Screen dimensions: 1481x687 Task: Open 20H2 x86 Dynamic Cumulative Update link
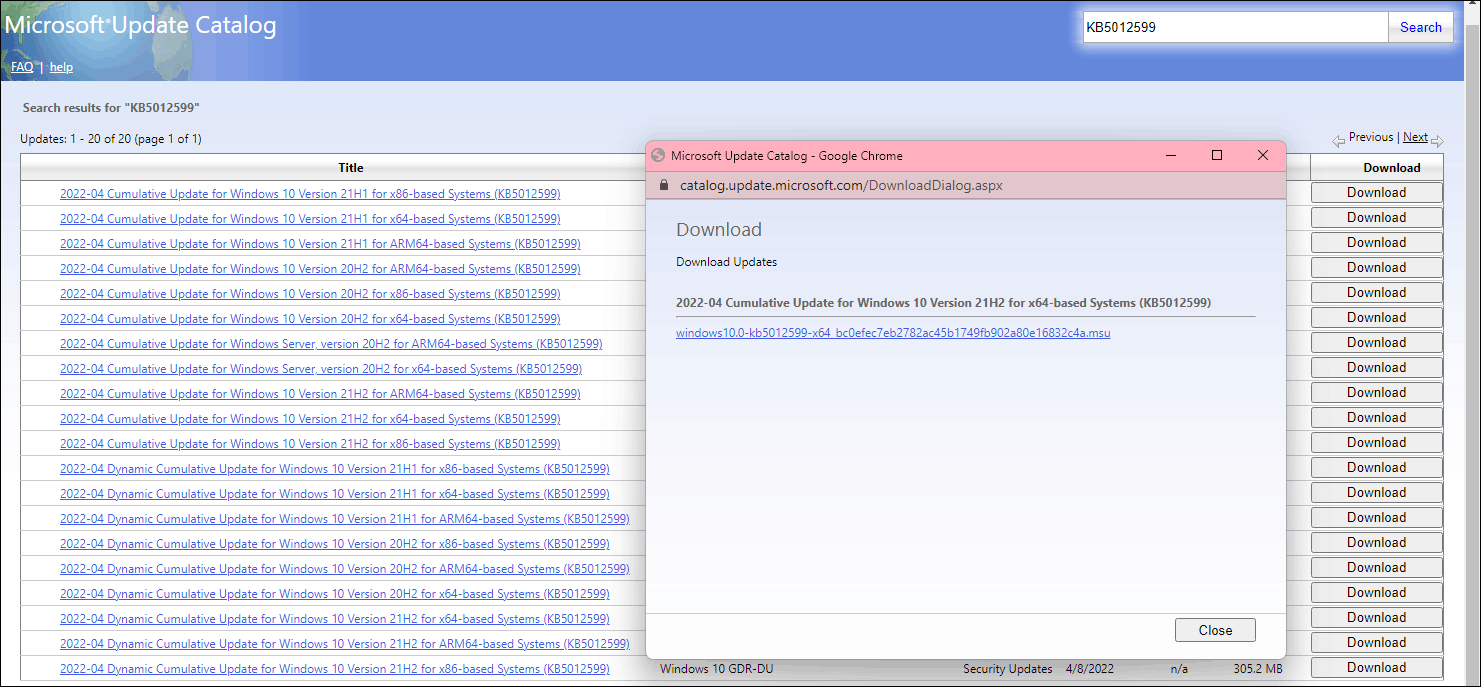point(335,544)
